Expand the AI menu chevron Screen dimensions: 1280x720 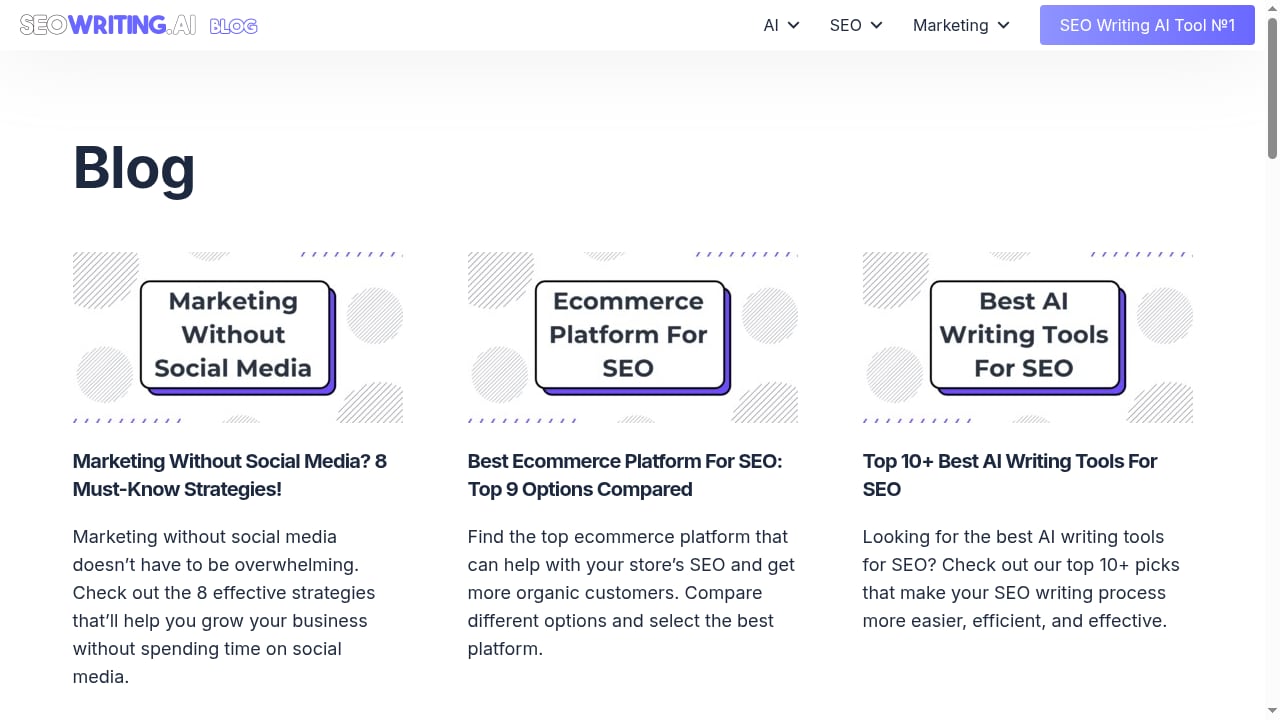[794, 25]
